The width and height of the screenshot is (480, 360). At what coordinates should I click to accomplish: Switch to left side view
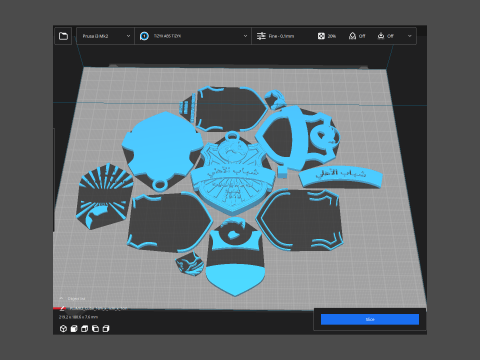(x=95, y=329)
